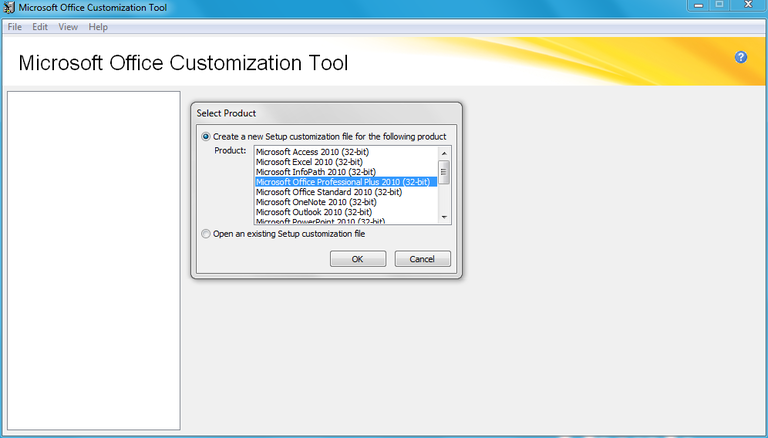Click the Office Customization Tool title bar icon
The width and height of the screenshot is (768, 438).
pyautogui.click(x=9, y=8)
